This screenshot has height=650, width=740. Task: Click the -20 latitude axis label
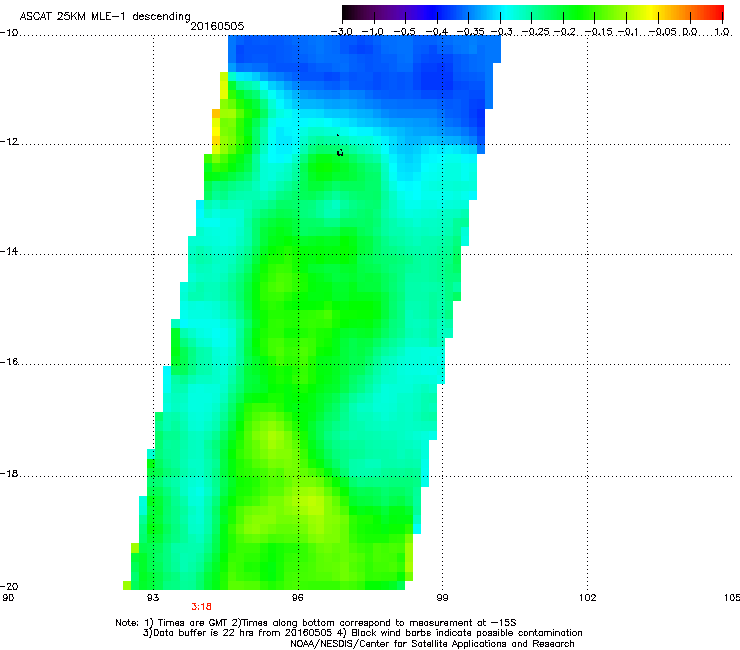[9, 586]
